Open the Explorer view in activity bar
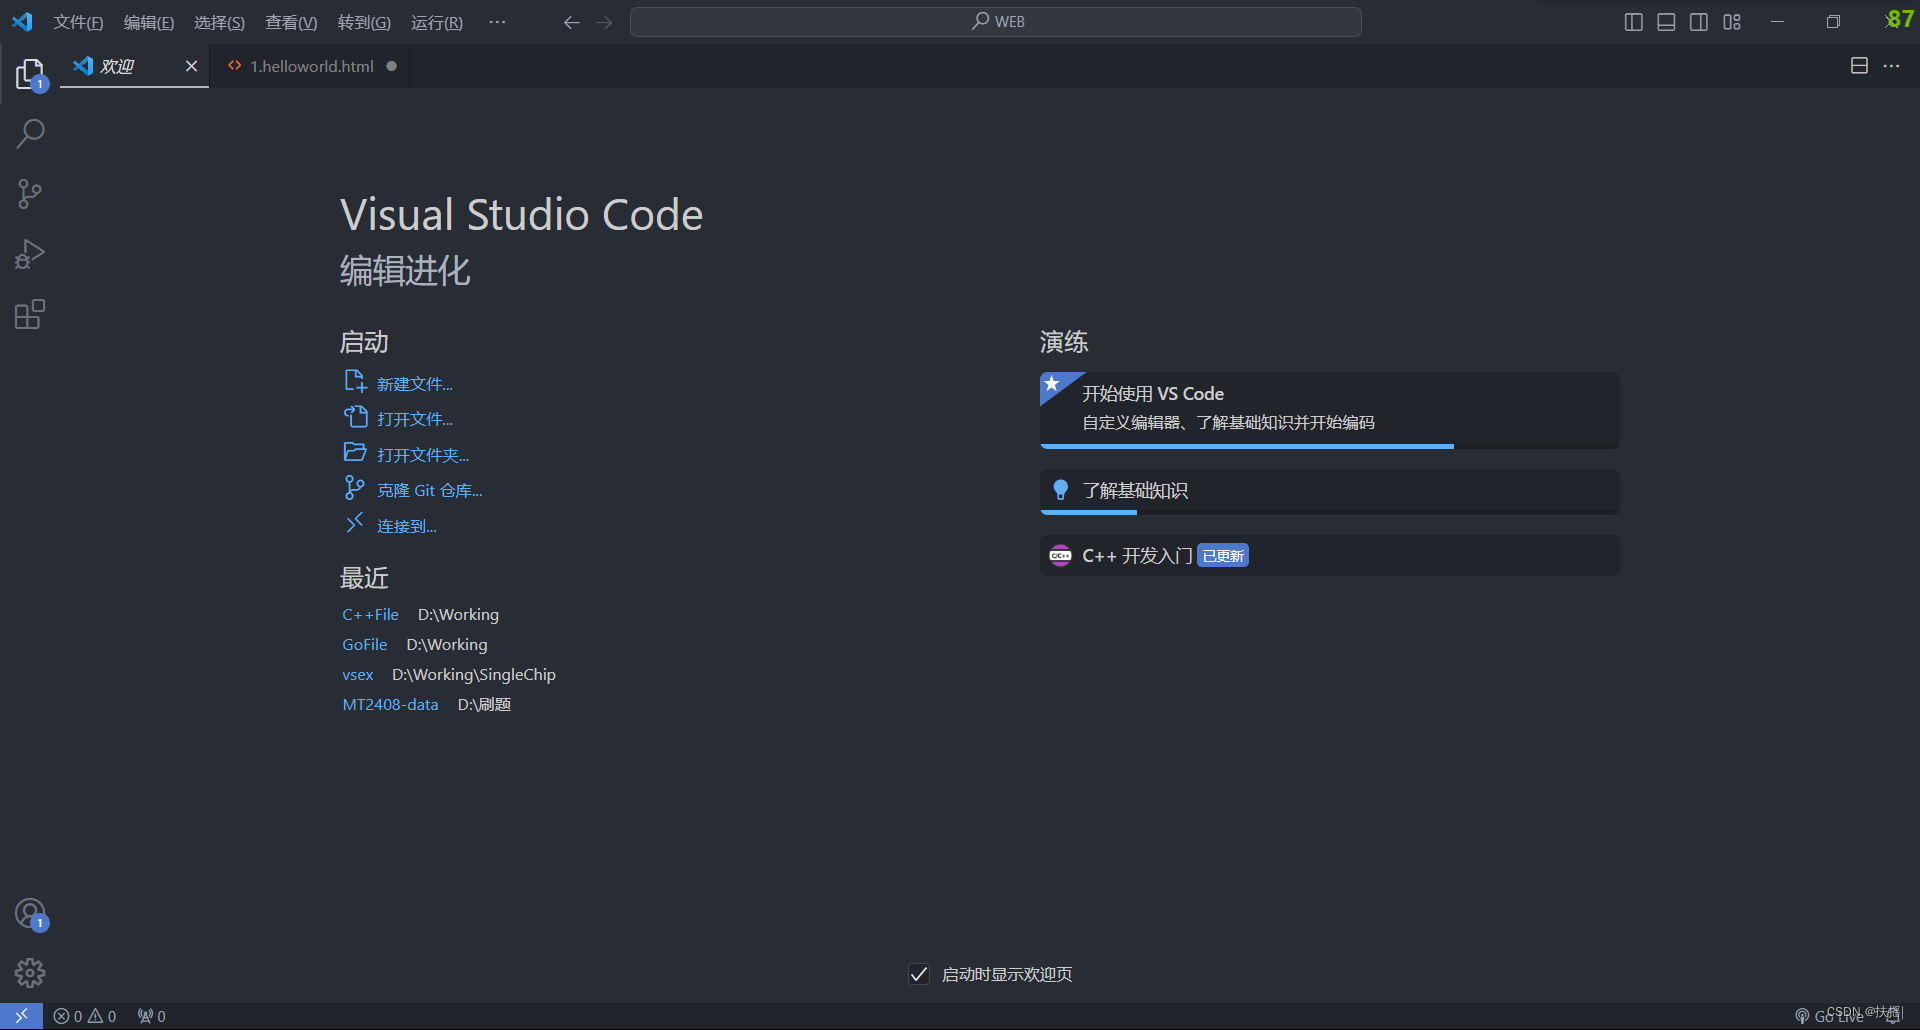Image resolution: width=1920 pixels, height=1030 pixels. click(x=30, y=74)
